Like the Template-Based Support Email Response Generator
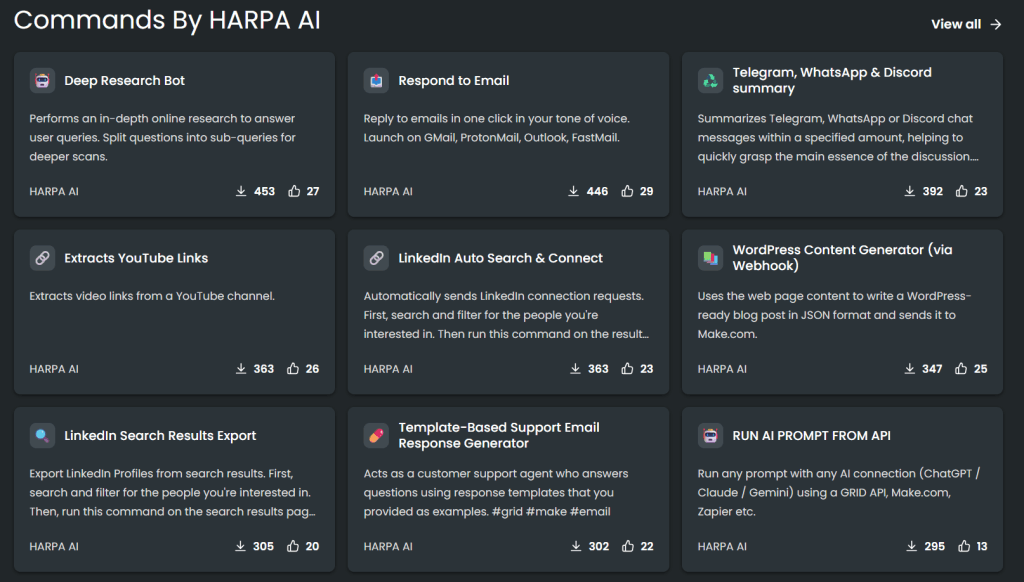 coord(628,546)
